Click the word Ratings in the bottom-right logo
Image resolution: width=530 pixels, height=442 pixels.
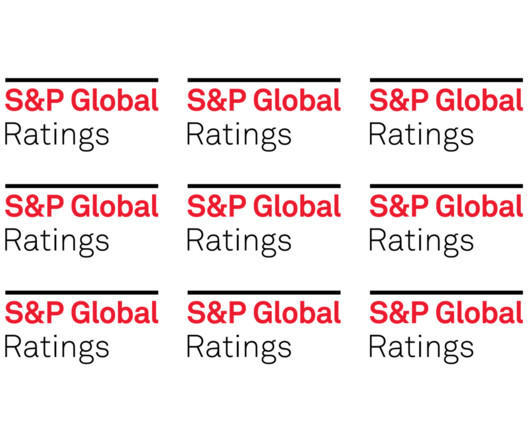[x=421, y=349]
